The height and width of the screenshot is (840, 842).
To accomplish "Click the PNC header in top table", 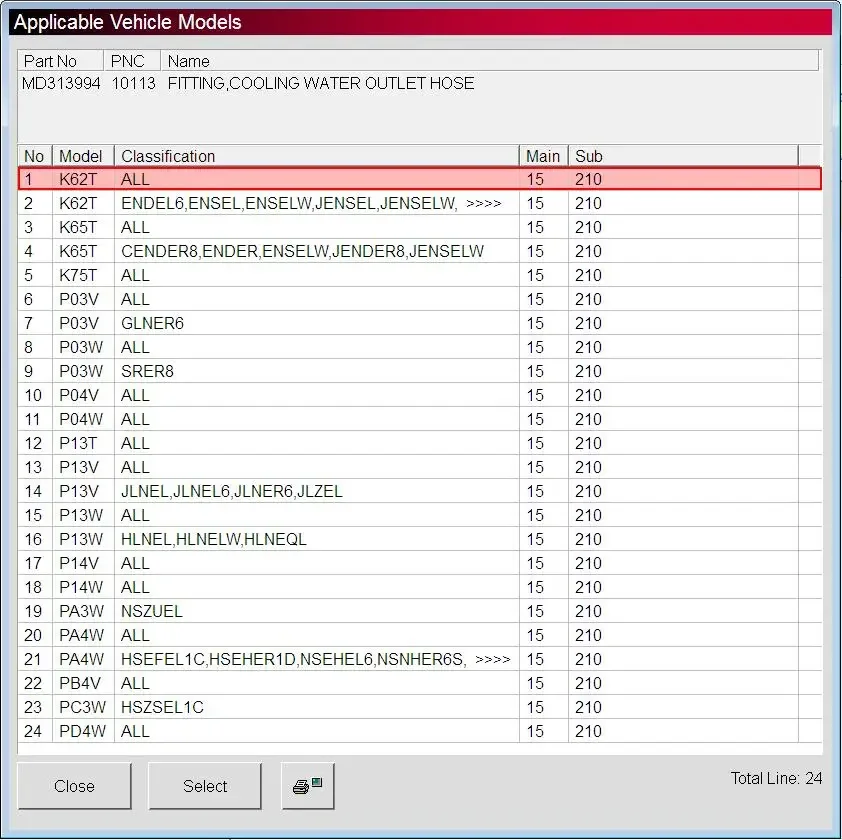I will coord(132,61).
